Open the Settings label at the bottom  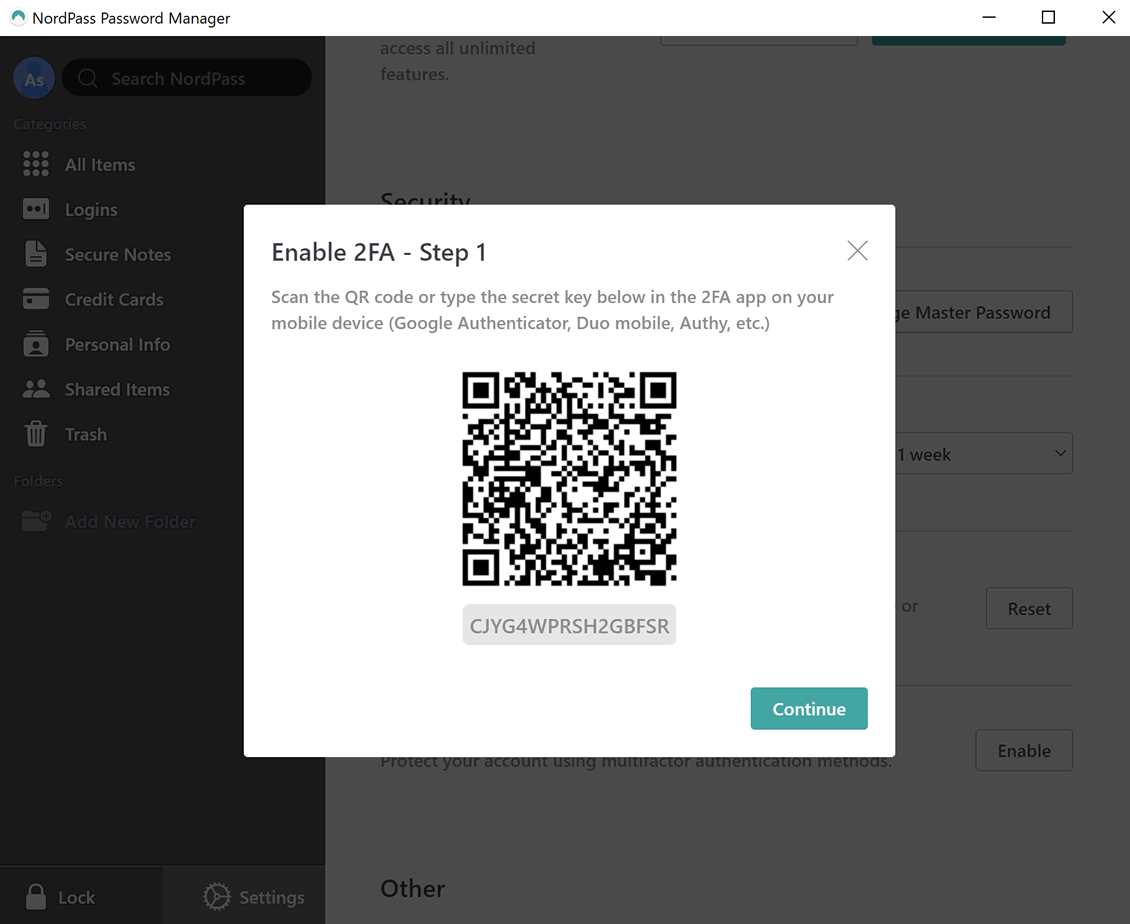272,897
